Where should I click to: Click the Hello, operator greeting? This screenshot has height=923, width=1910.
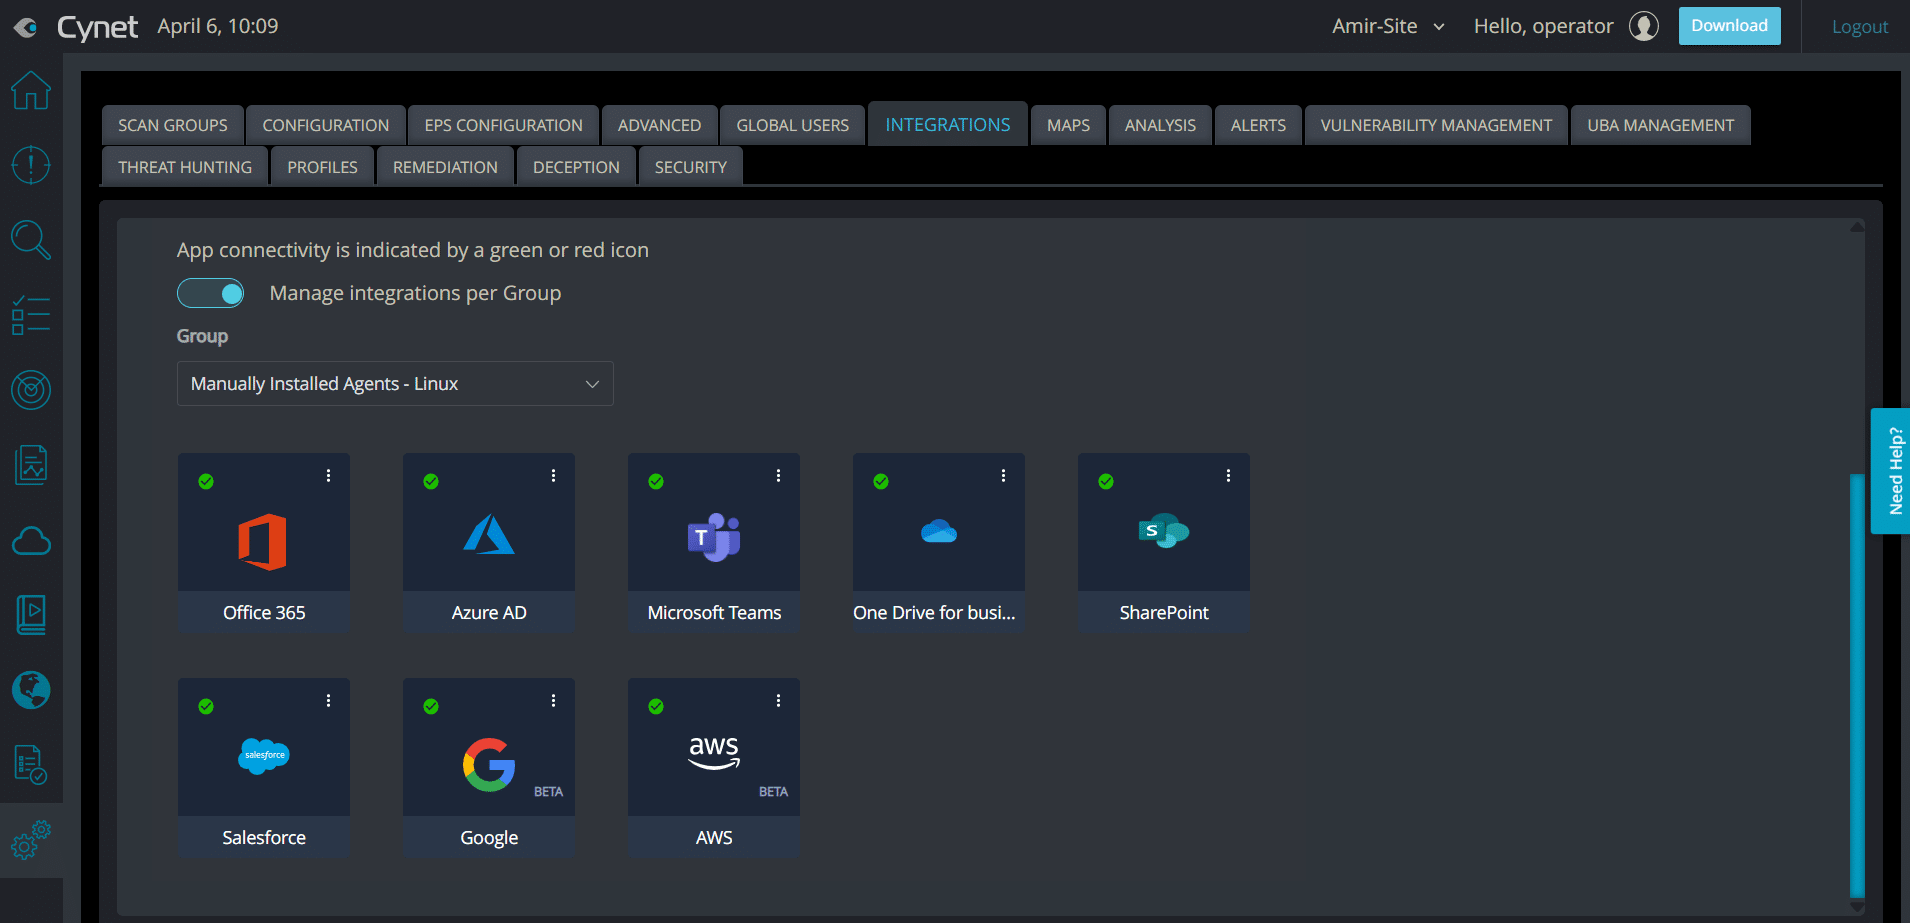1543,26
